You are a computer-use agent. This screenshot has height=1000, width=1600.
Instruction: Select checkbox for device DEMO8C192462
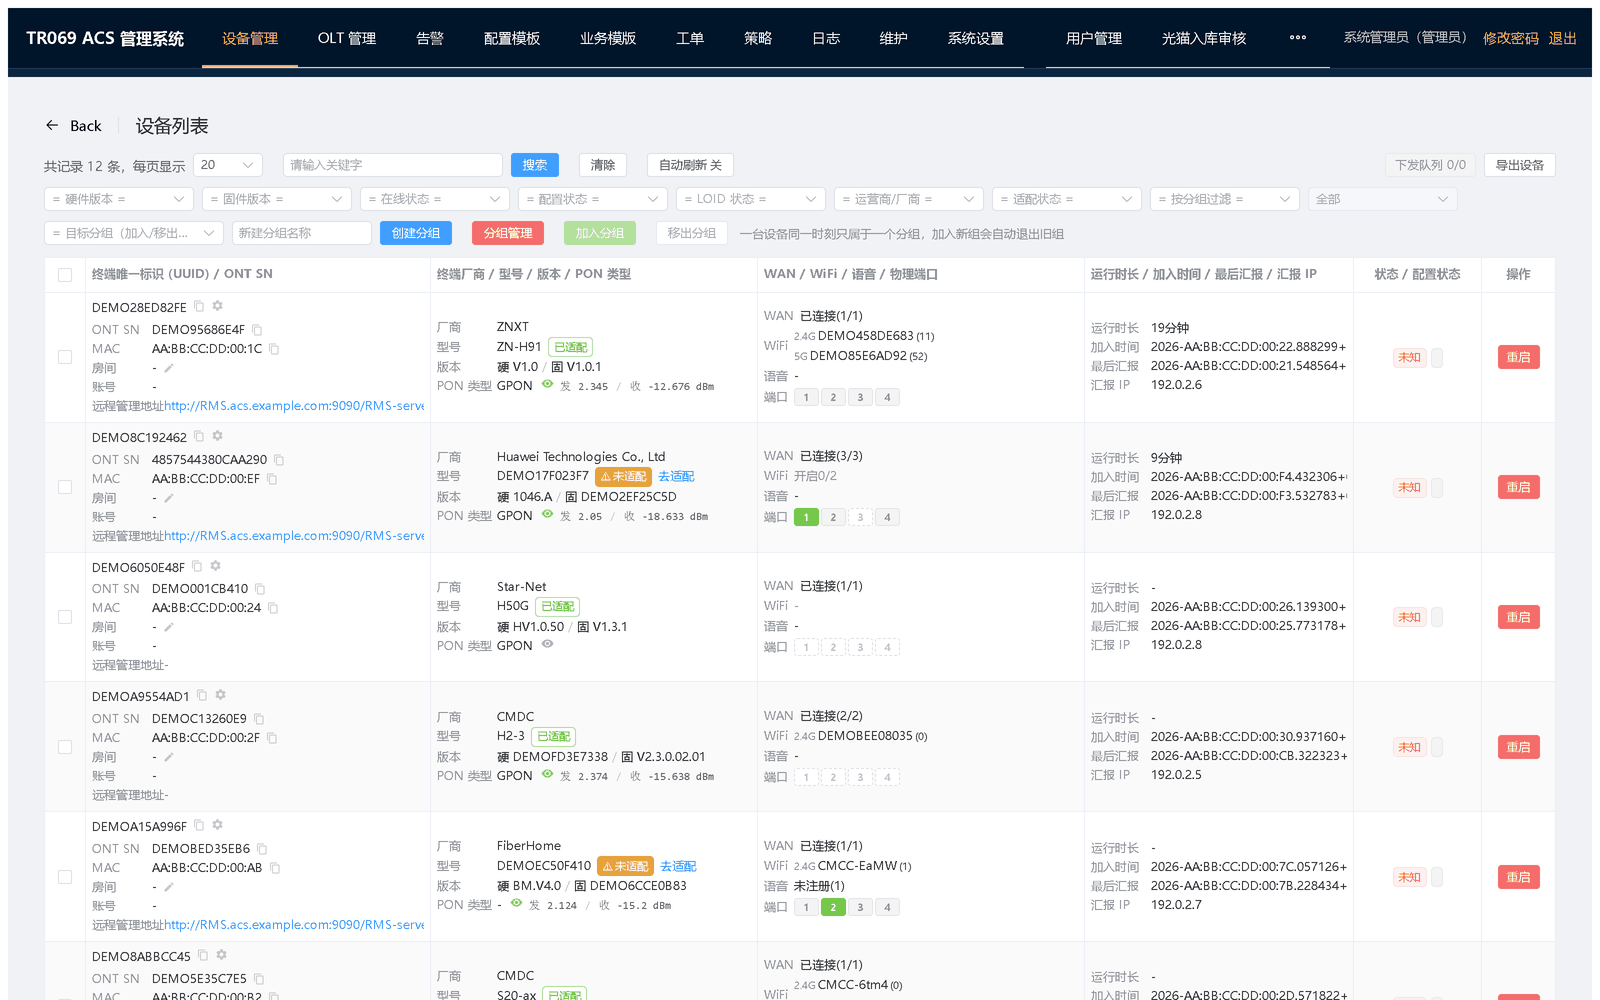coord(65,487)
